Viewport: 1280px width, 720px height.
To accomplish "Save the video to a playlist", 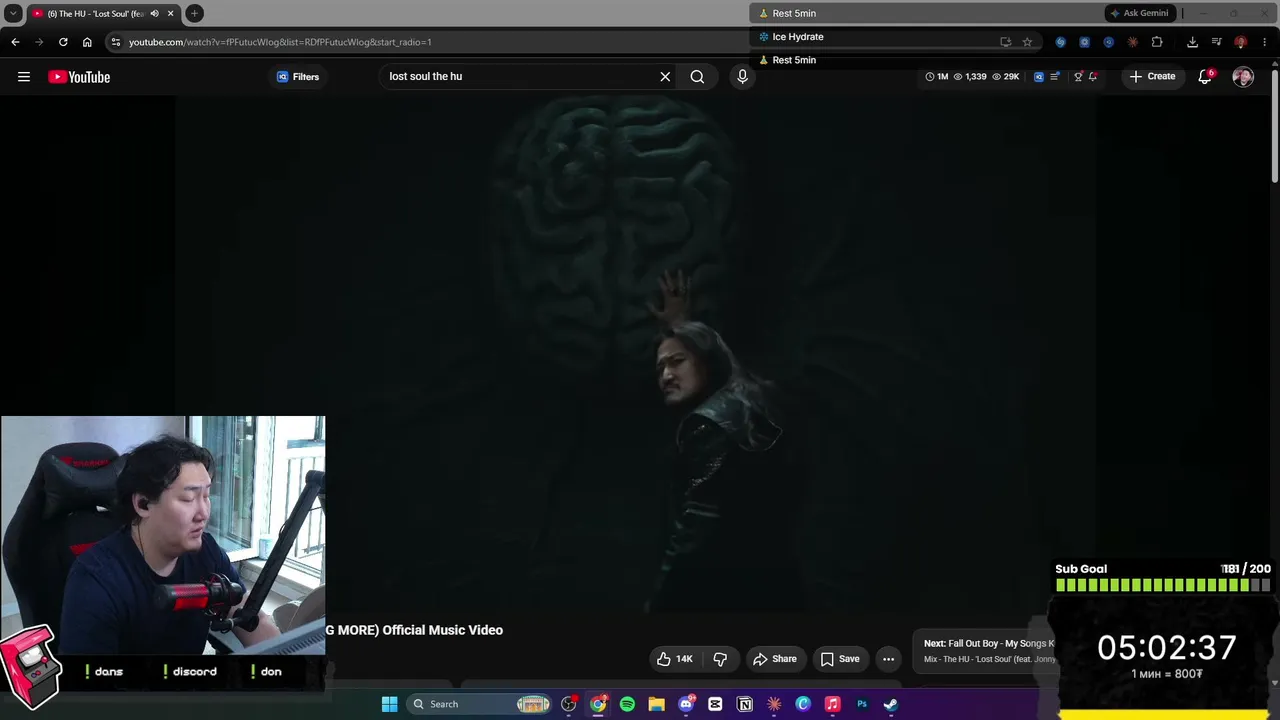I will click(x=840, y=659).
